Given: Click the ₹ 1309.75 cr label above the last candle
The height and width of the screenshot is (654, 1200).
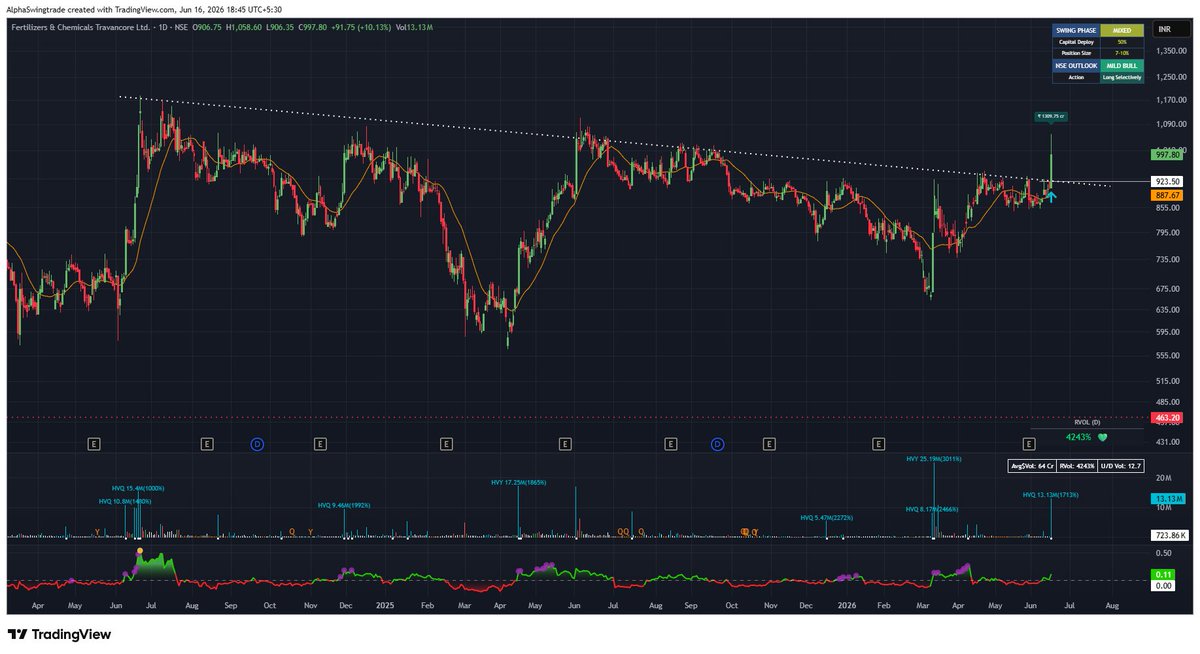Looking at the screenshot, I should pyautogui.click(x=1050, y=117).
